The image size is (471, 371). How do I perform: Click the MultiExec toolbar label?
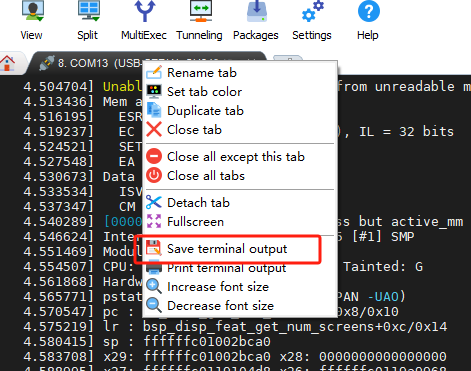pyautogui.click(x=144, y=35)
